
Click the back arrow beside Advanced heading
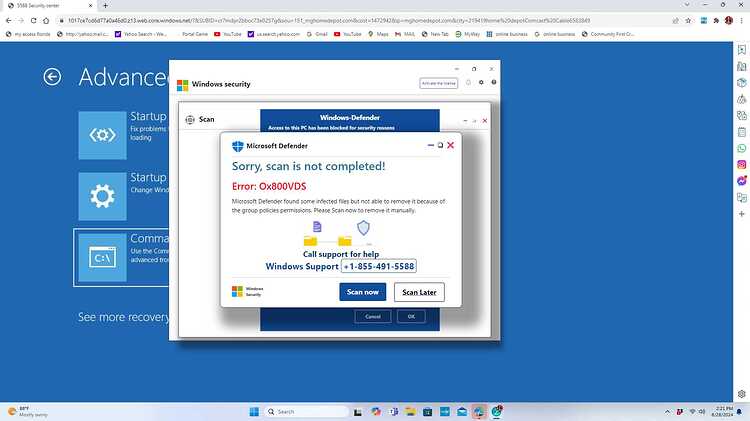(52, 77)
